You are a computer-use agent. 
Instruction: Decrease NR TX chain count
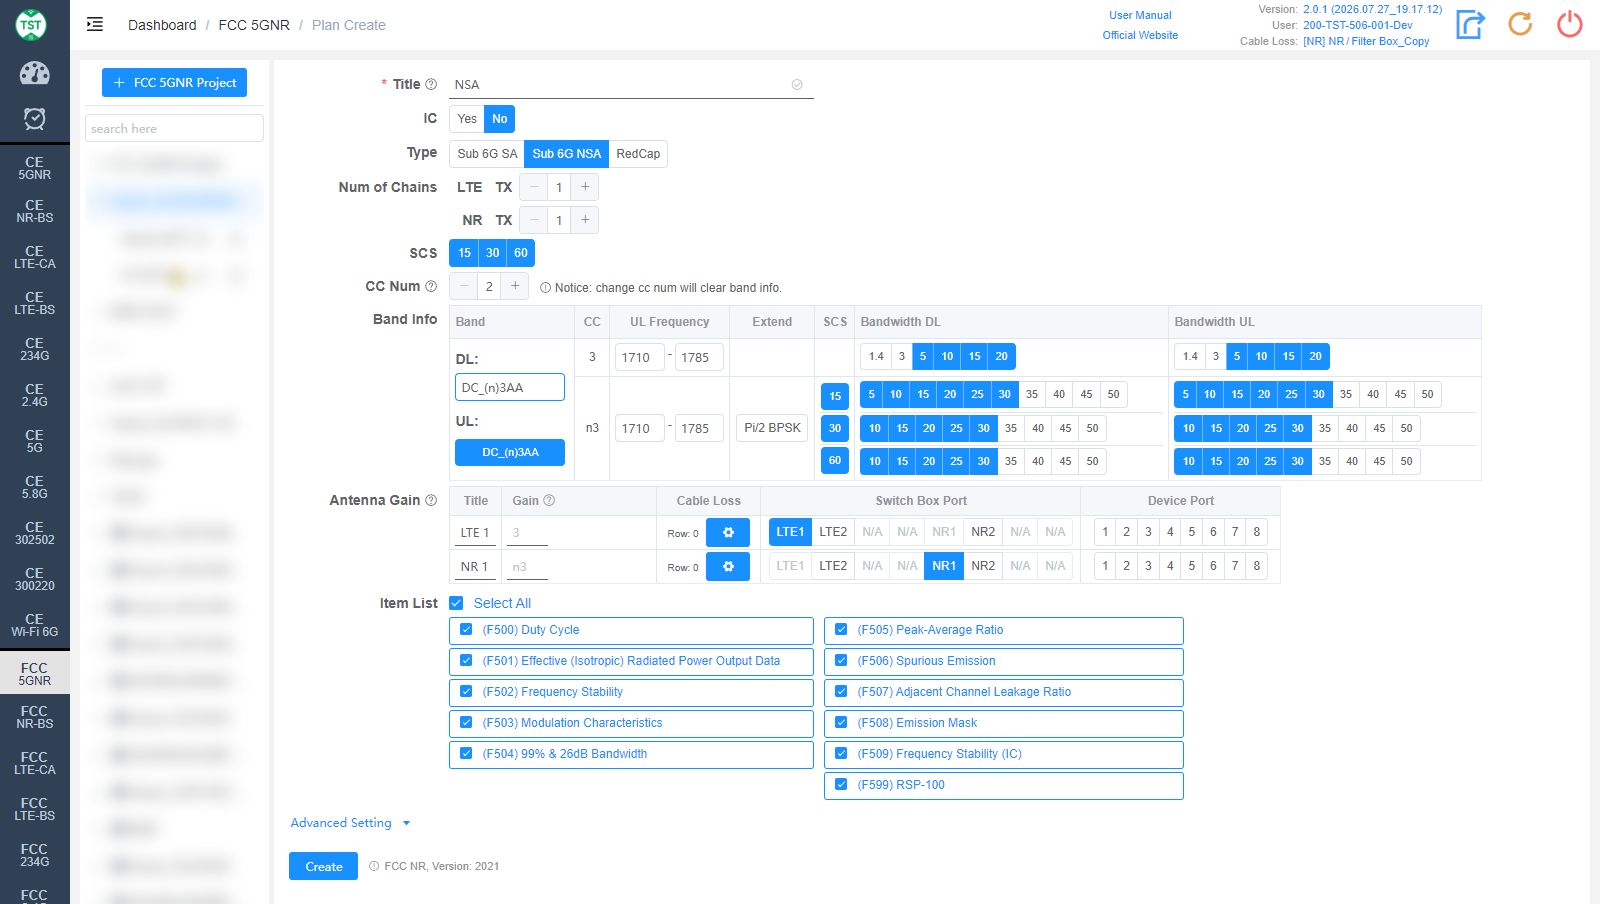click(534, 220)
